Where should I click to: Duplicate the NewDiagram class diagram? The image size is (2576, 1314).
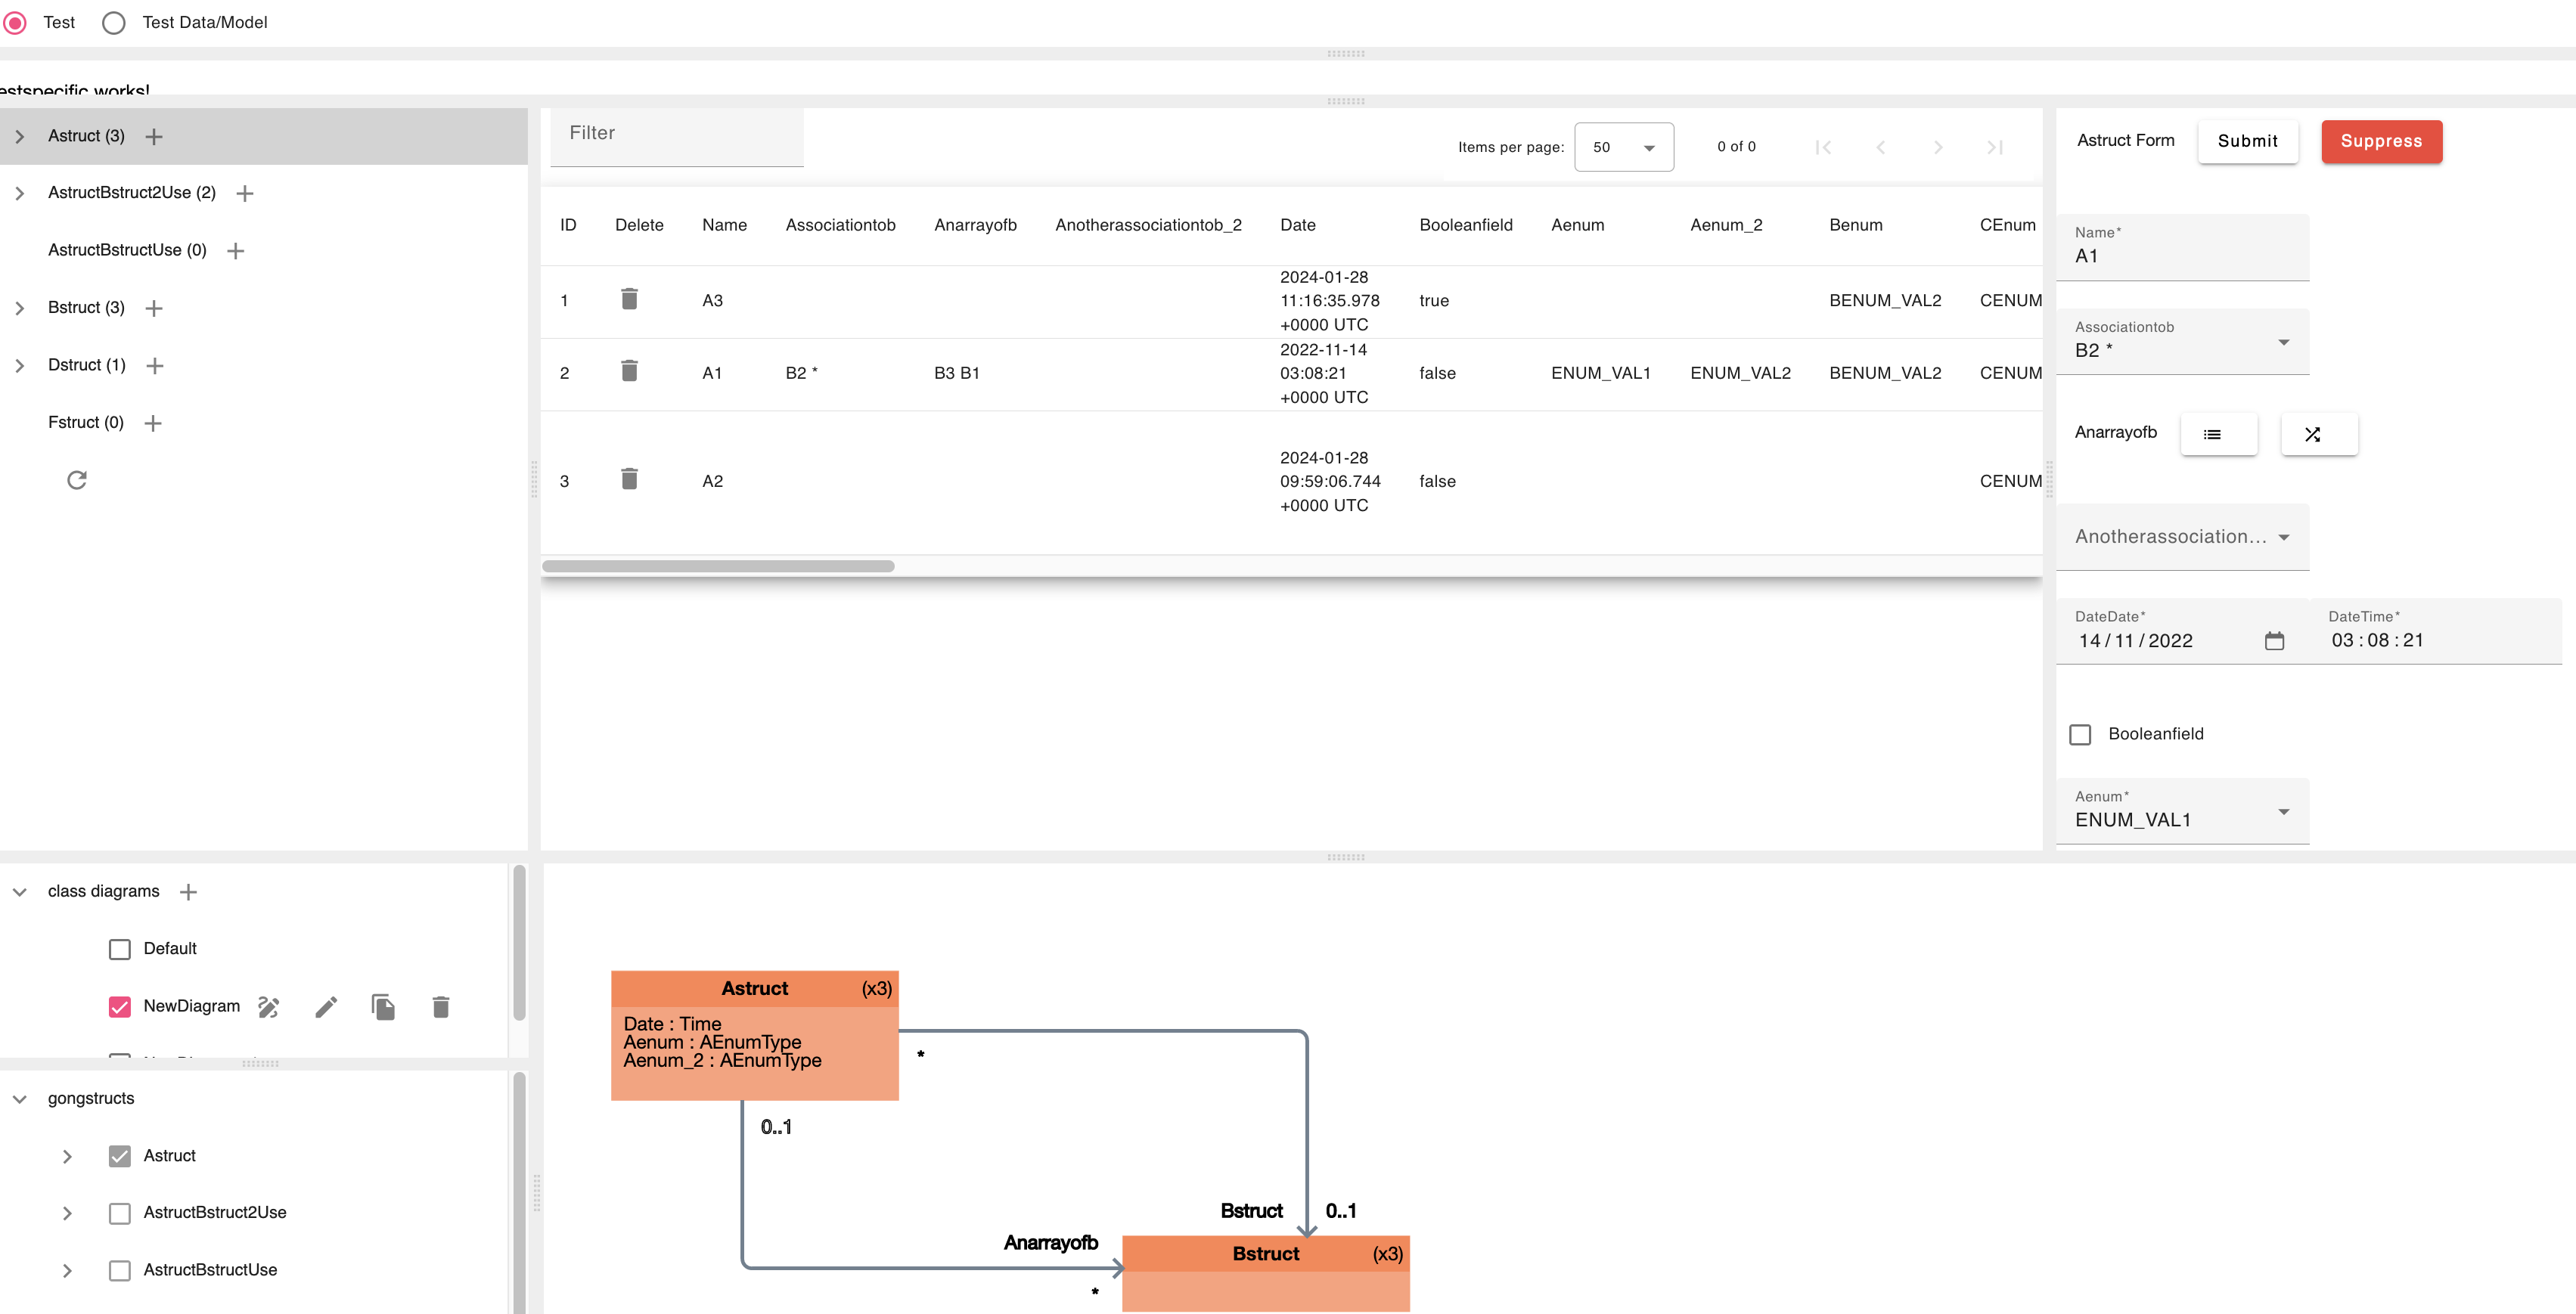pos(383,1007)
